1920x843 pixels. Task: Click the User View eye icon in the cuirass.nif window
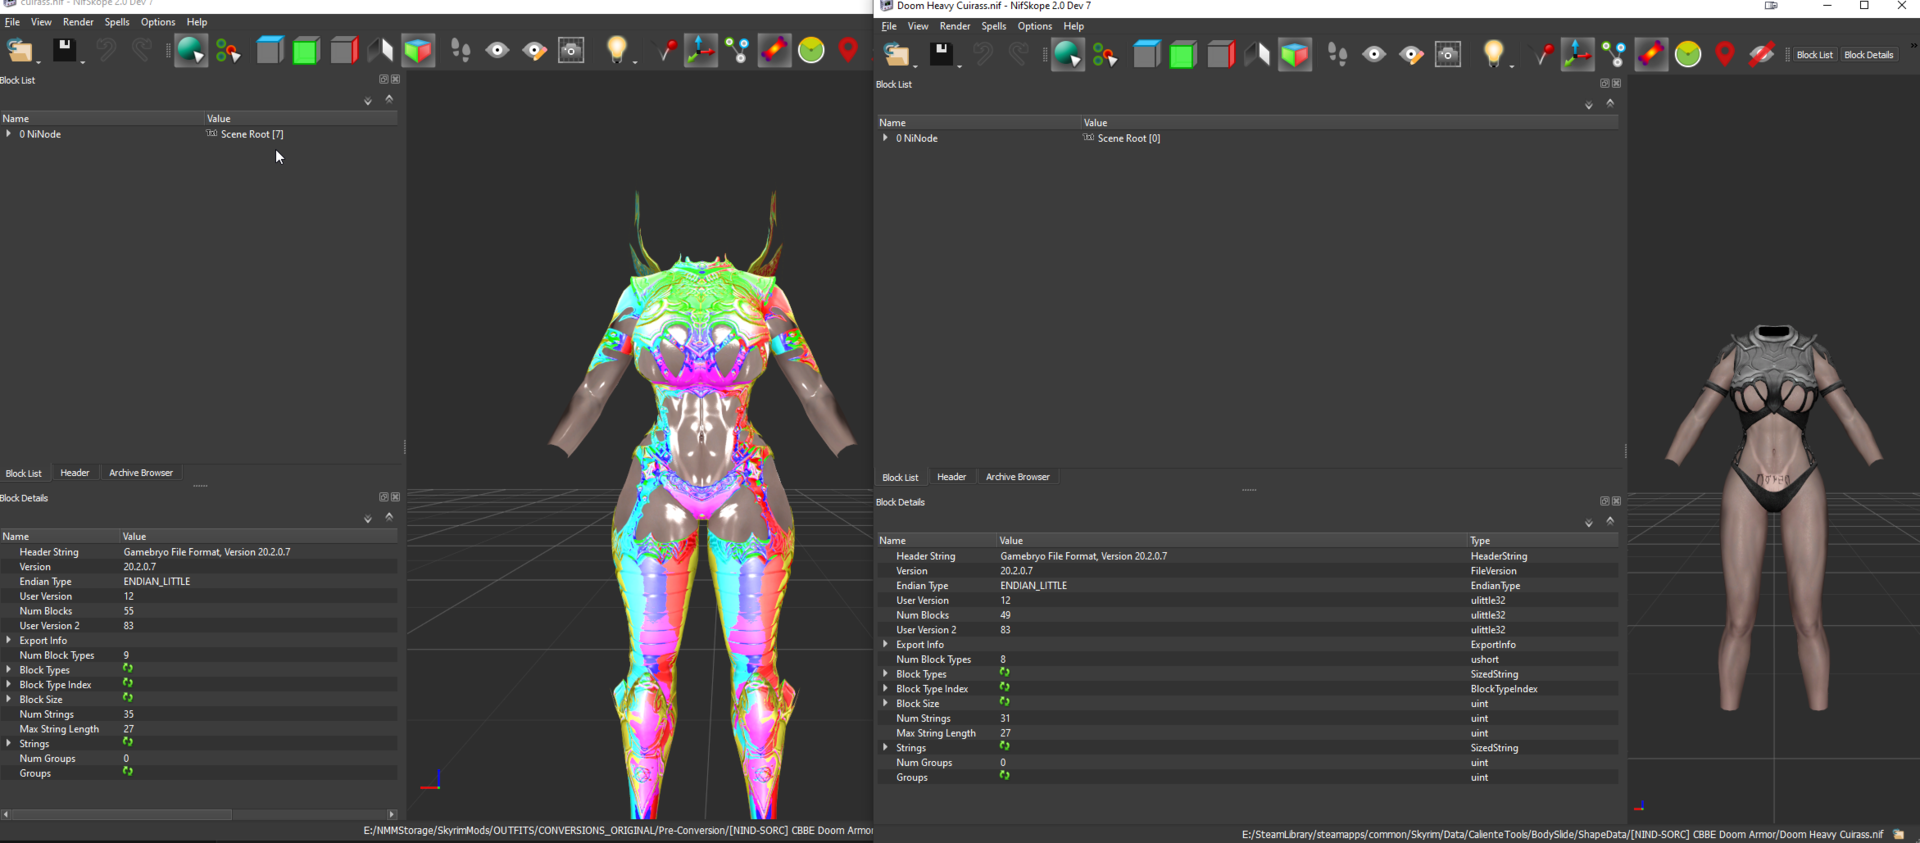[497, 50]
